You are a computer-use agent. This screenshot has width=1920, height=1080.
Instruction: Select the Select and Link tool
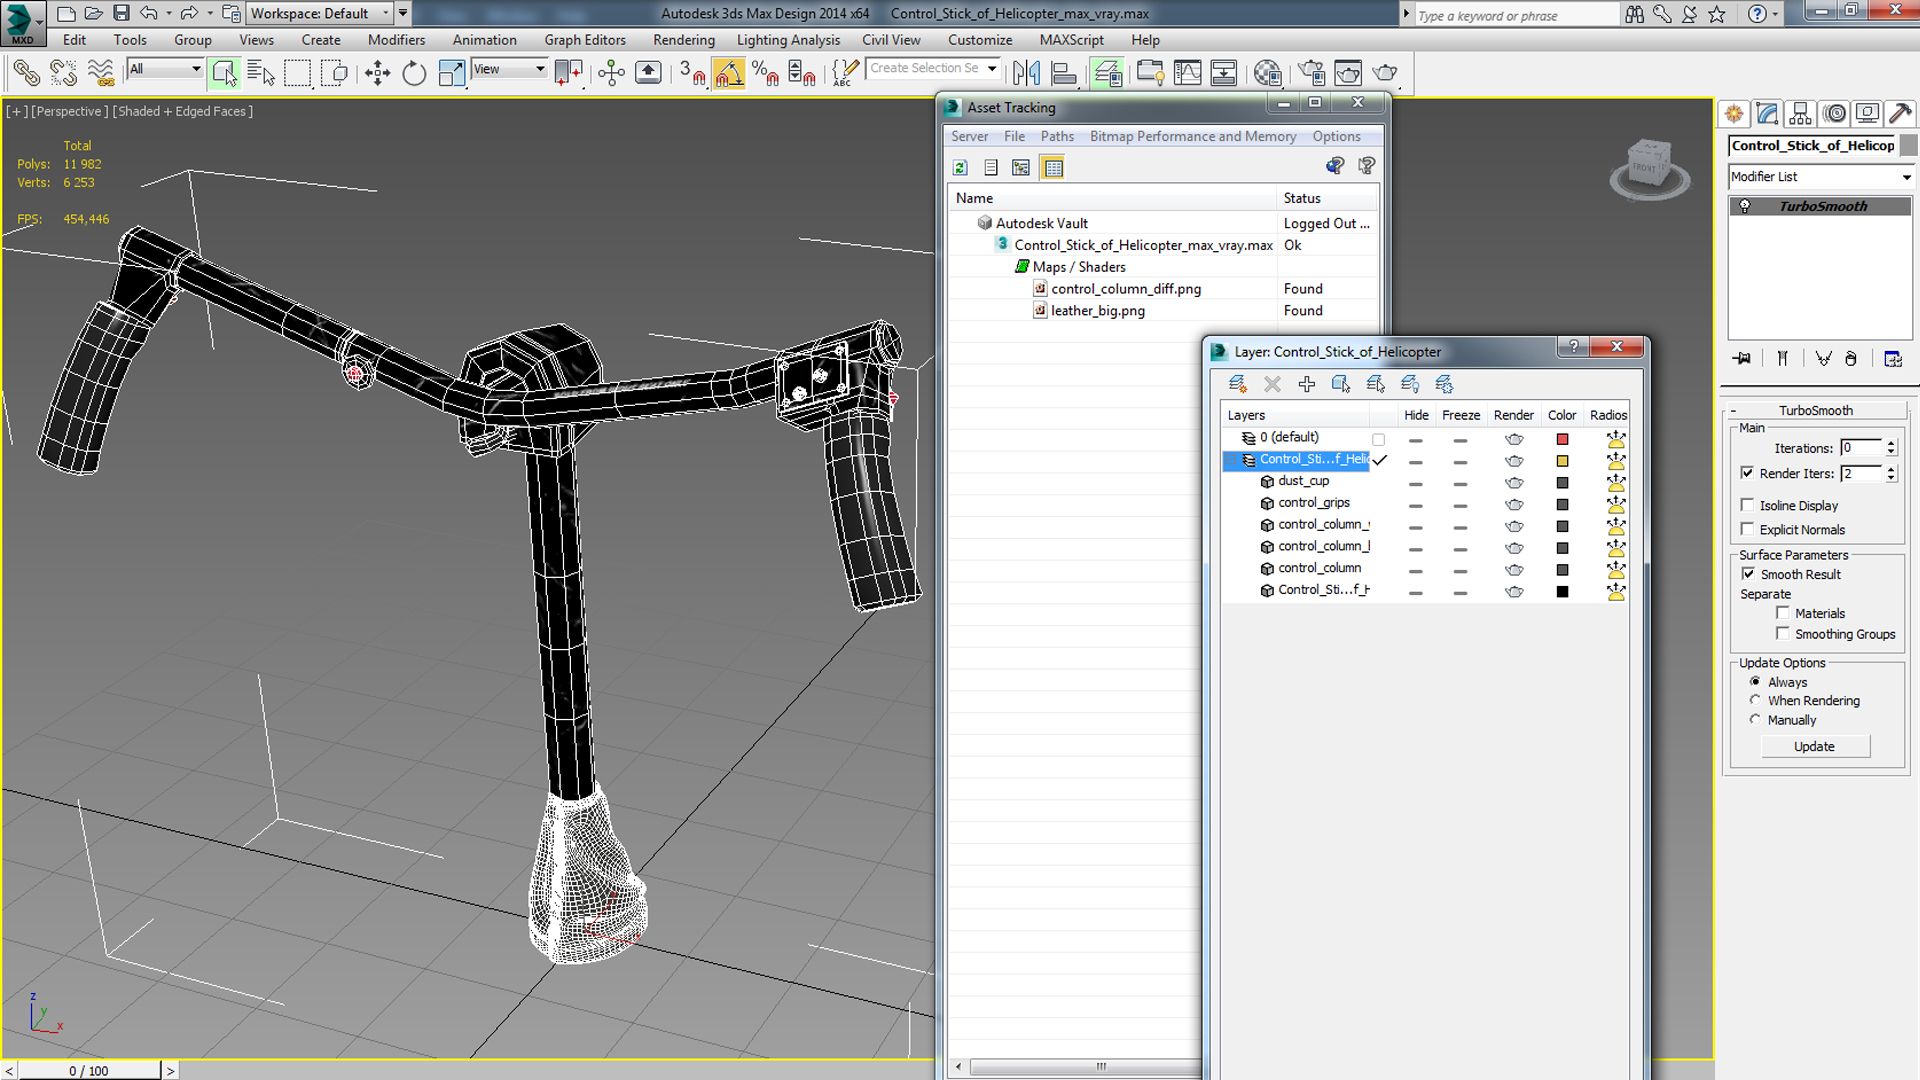26,73
